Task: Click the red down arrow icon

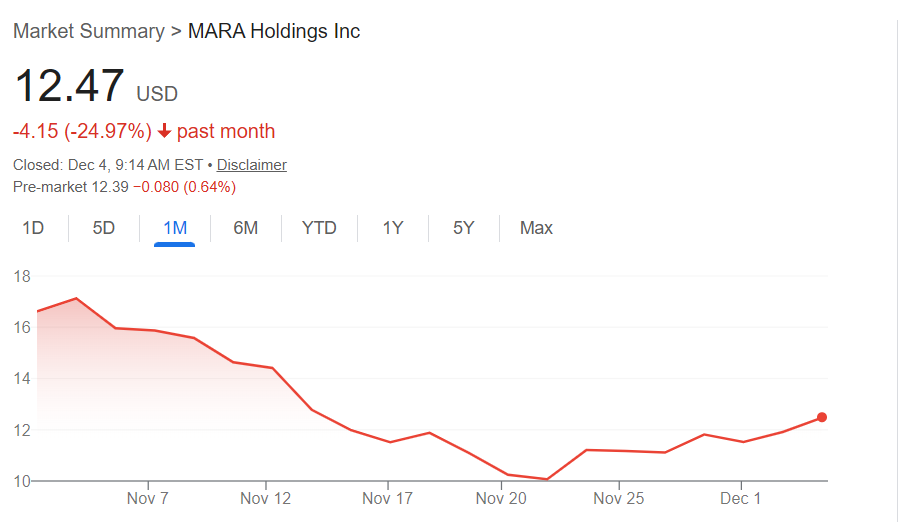Action: pos(165,132)
